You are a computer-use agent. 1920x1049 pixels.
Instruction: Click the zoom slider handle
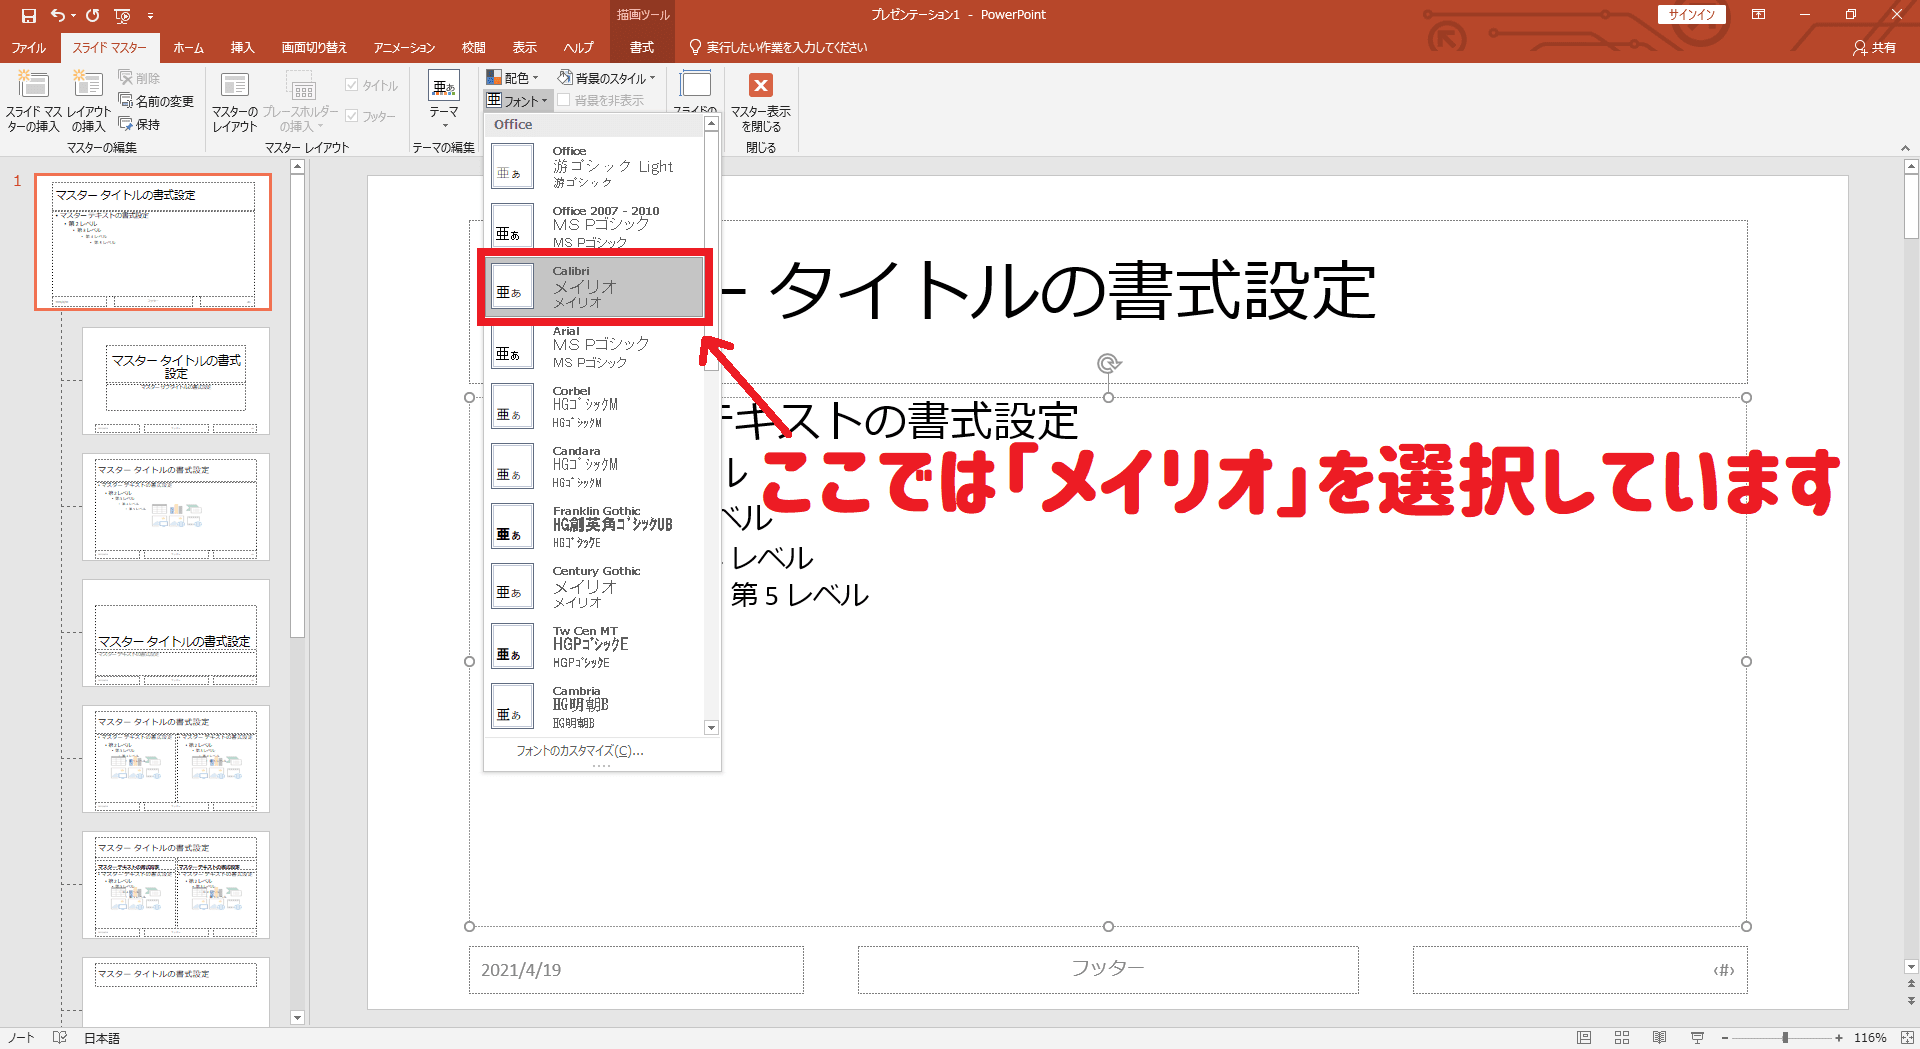tap(1785, 1038)
